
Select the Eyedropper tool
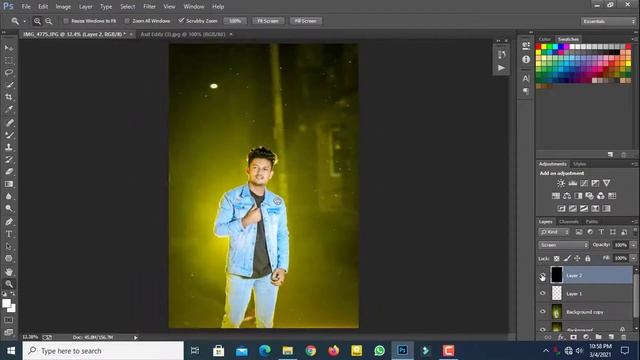click(9, 109)
